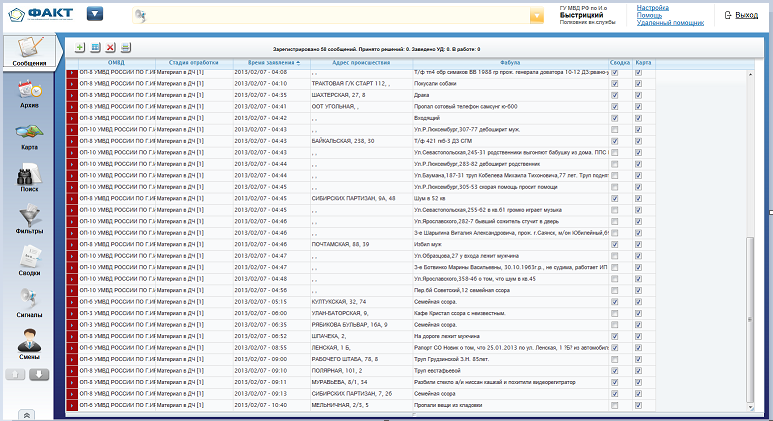This screenshot has height=421, width=773.
Task: Toggle Карта checkbox for Драка row
Action: 638,94
